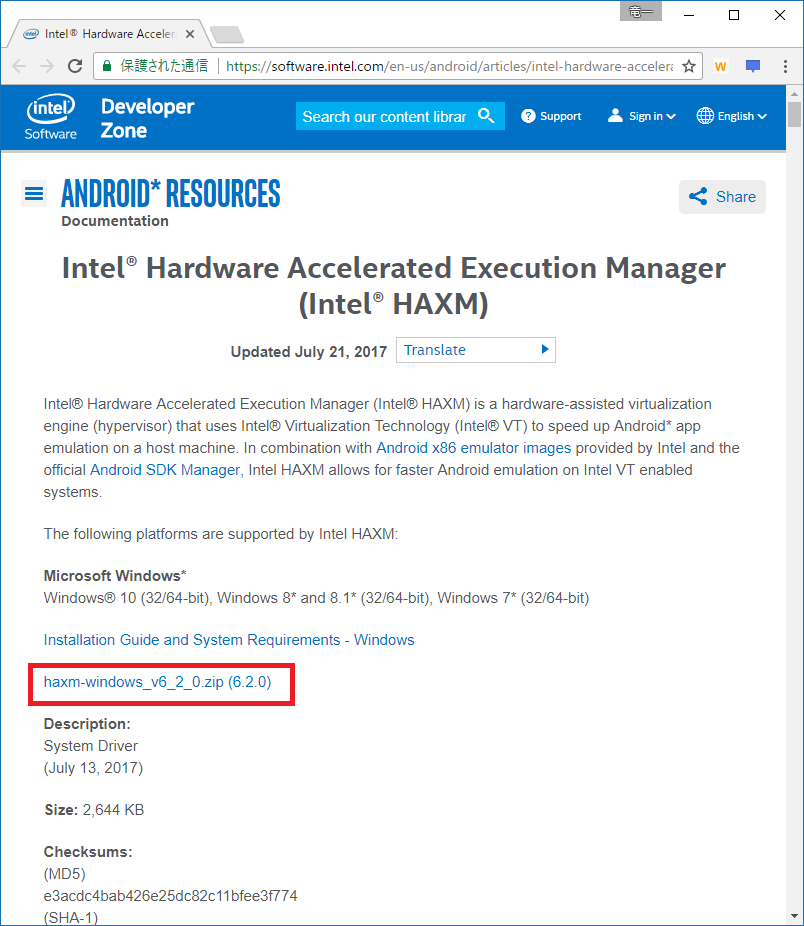Click the browser back arrow
The image size is (804, 926).
19,66
